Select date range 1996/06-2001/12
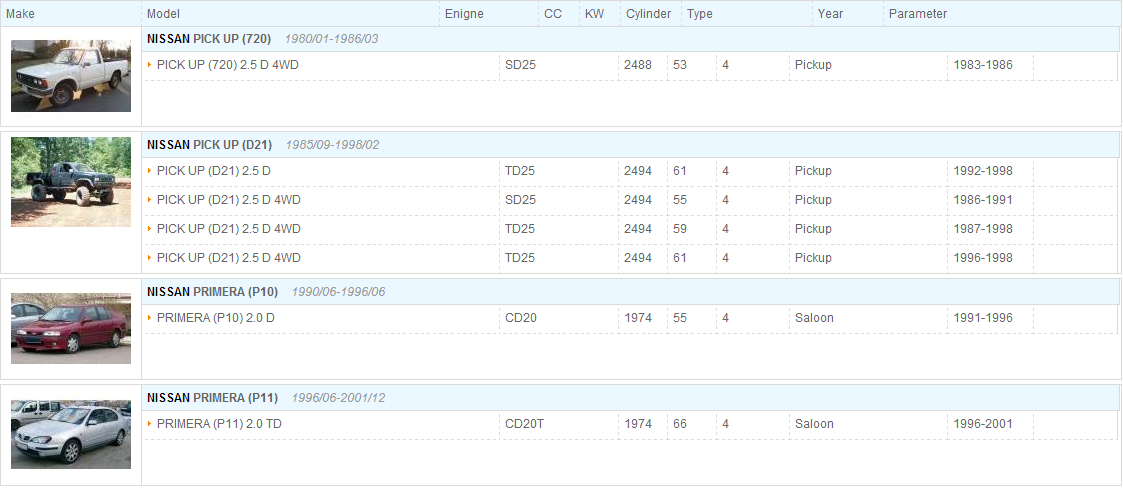This screenshot has height=488, width=1123. point(338,398)
